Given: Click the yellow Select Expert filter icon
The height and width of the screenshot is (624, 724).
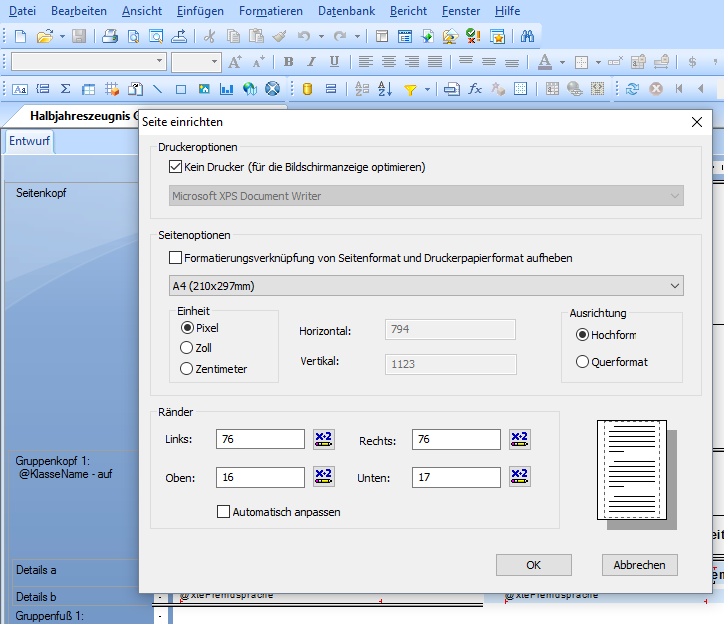Looking at the screenshot, I should [x=410, y=89].
